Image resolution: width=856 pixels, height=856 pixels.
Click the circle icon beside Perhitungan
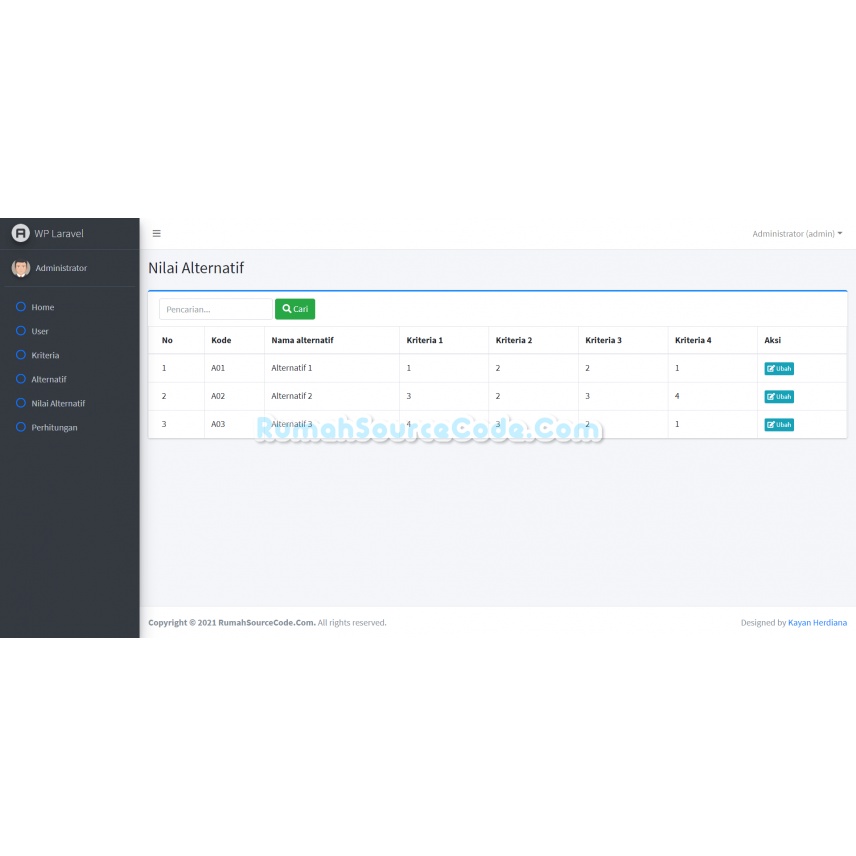click(x=21, y=426)
